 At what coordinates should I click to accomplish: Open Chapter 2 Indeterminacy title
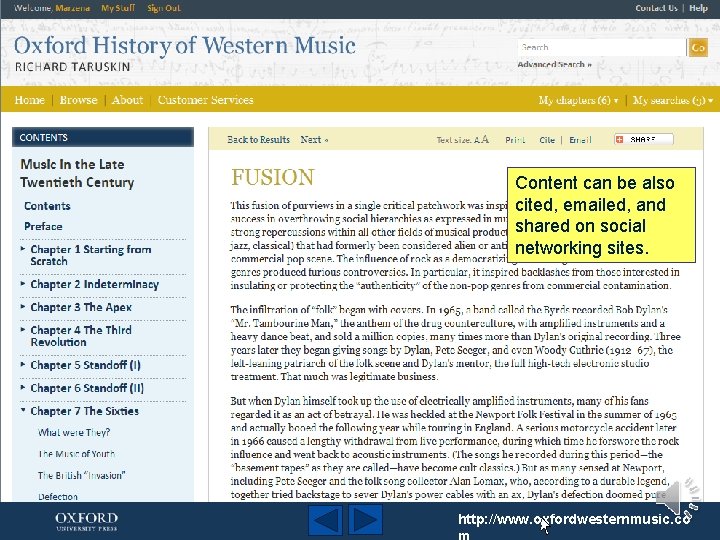[x=95, y=284]
